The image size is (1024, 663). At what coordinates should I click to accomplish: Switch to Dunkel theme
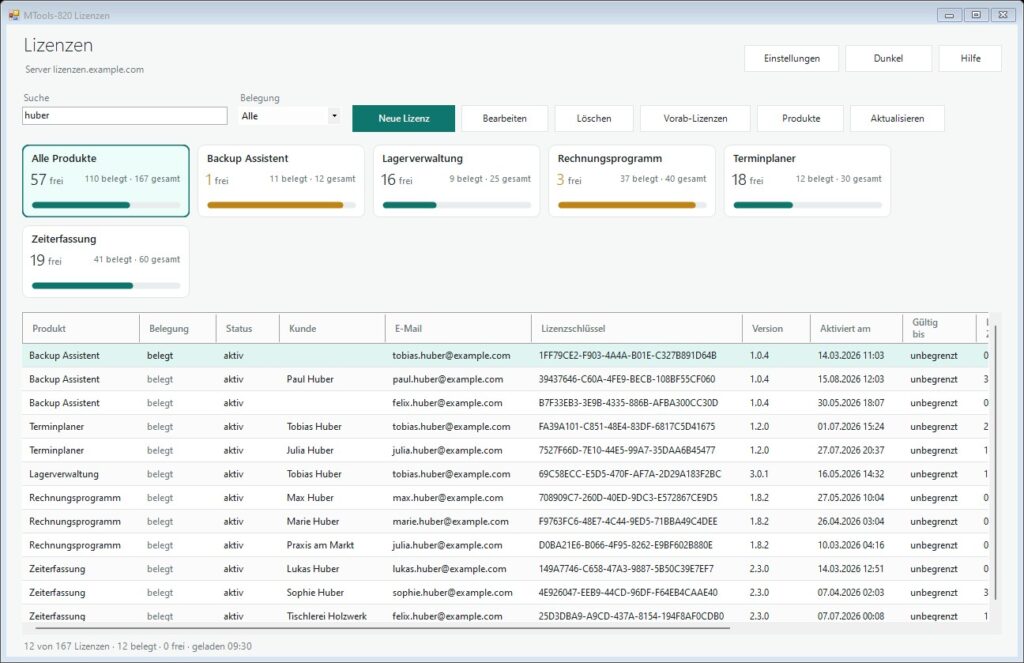click(x=888, y=58)
